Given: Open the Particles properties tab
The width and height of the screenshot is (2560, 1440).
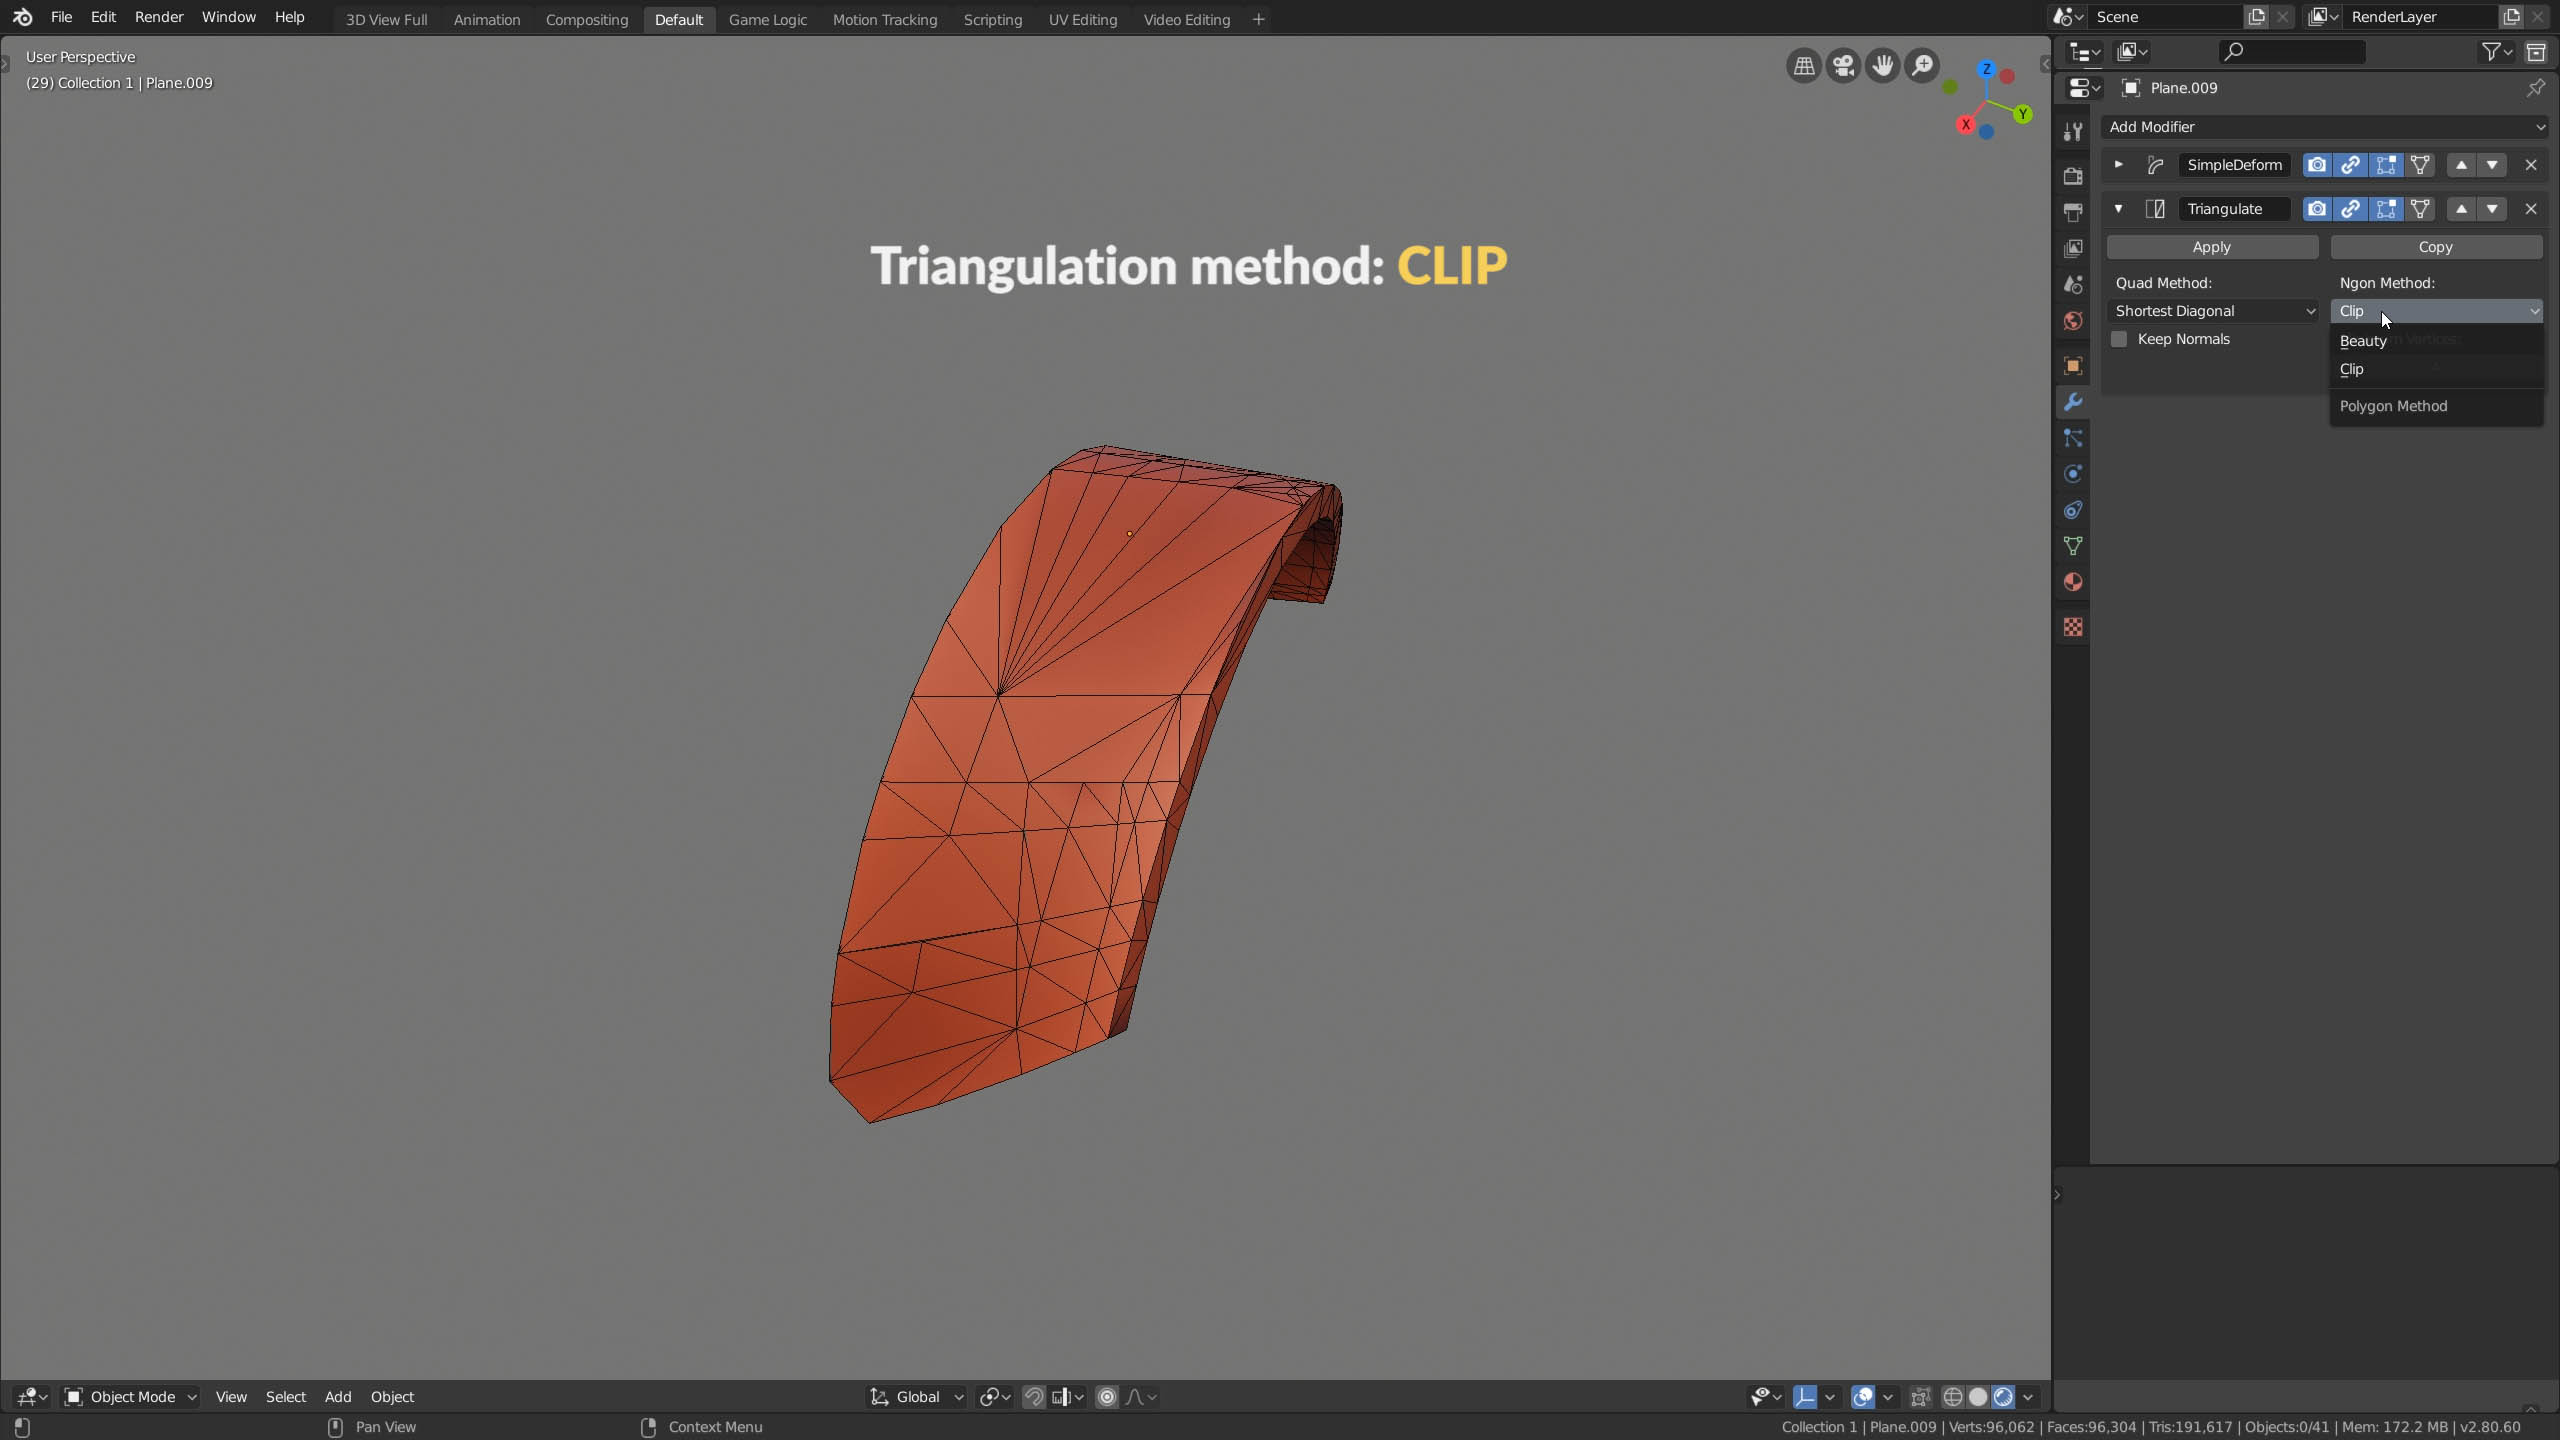Looking at the screenshot, I should 2073,438.
